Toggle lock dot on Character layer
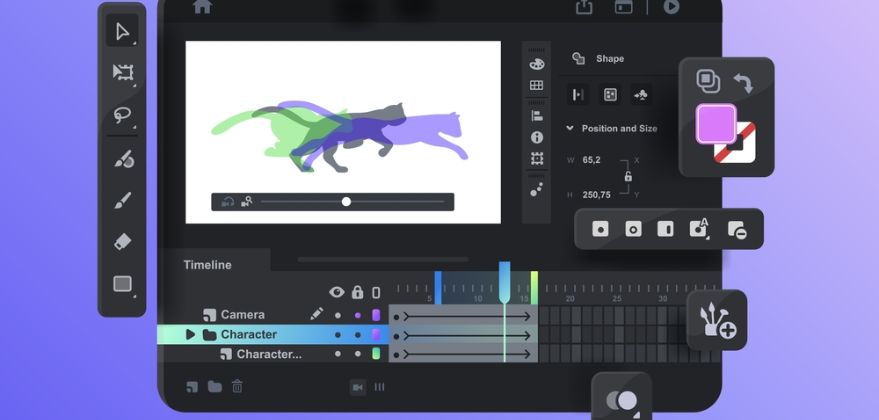879x420 pixels. point(357,335)
